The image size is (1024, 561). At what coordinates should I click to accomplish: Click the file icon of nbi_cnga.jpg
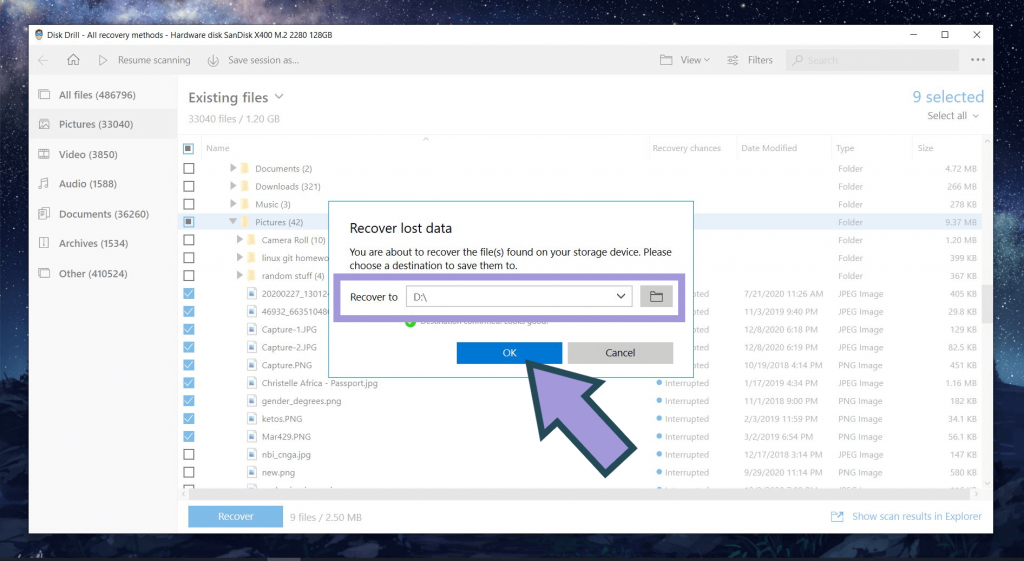(x=251, y=454)
